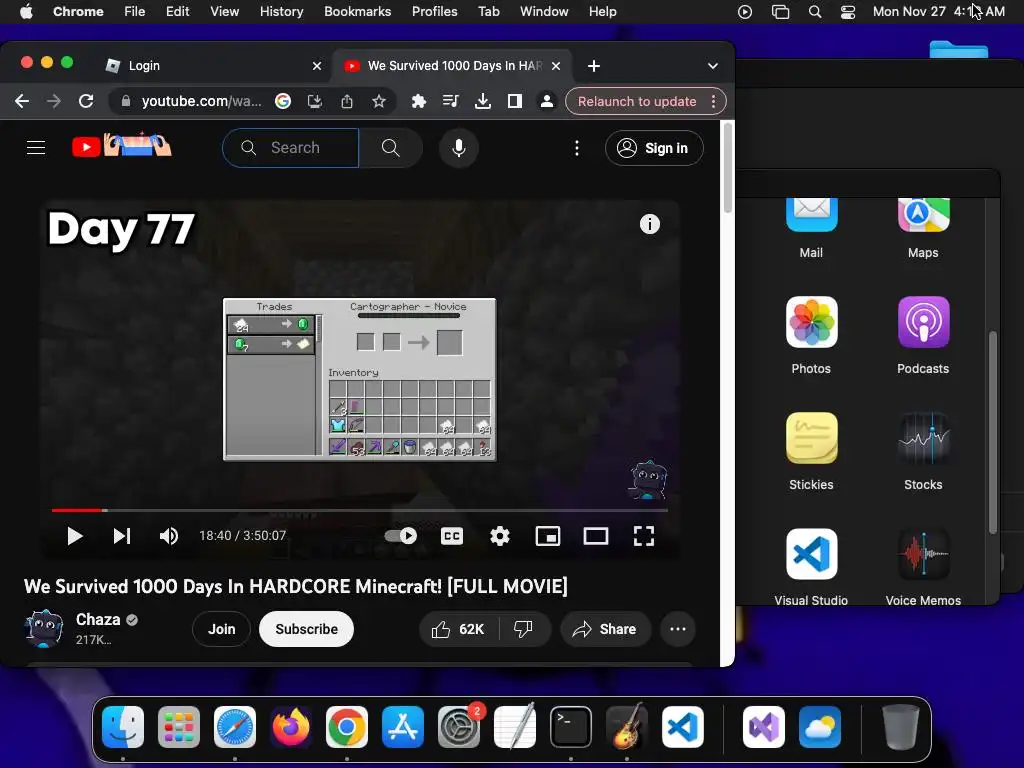Open the player settings gear

point(500,536)
